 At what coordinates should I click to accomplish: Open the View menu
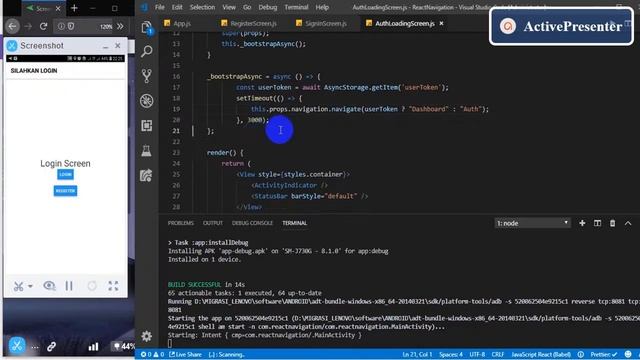coord(229,7)
